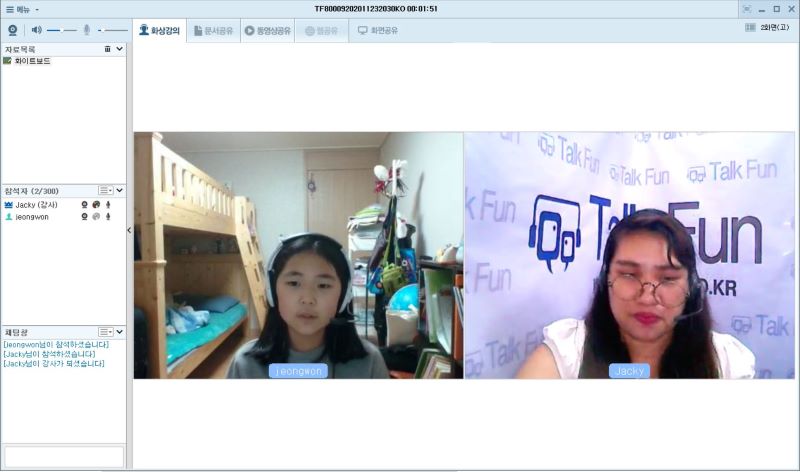Click the webcam icon in the top toolbar
Image resolution: width=800 pixels, height=472 pixels.
[14, 30]
